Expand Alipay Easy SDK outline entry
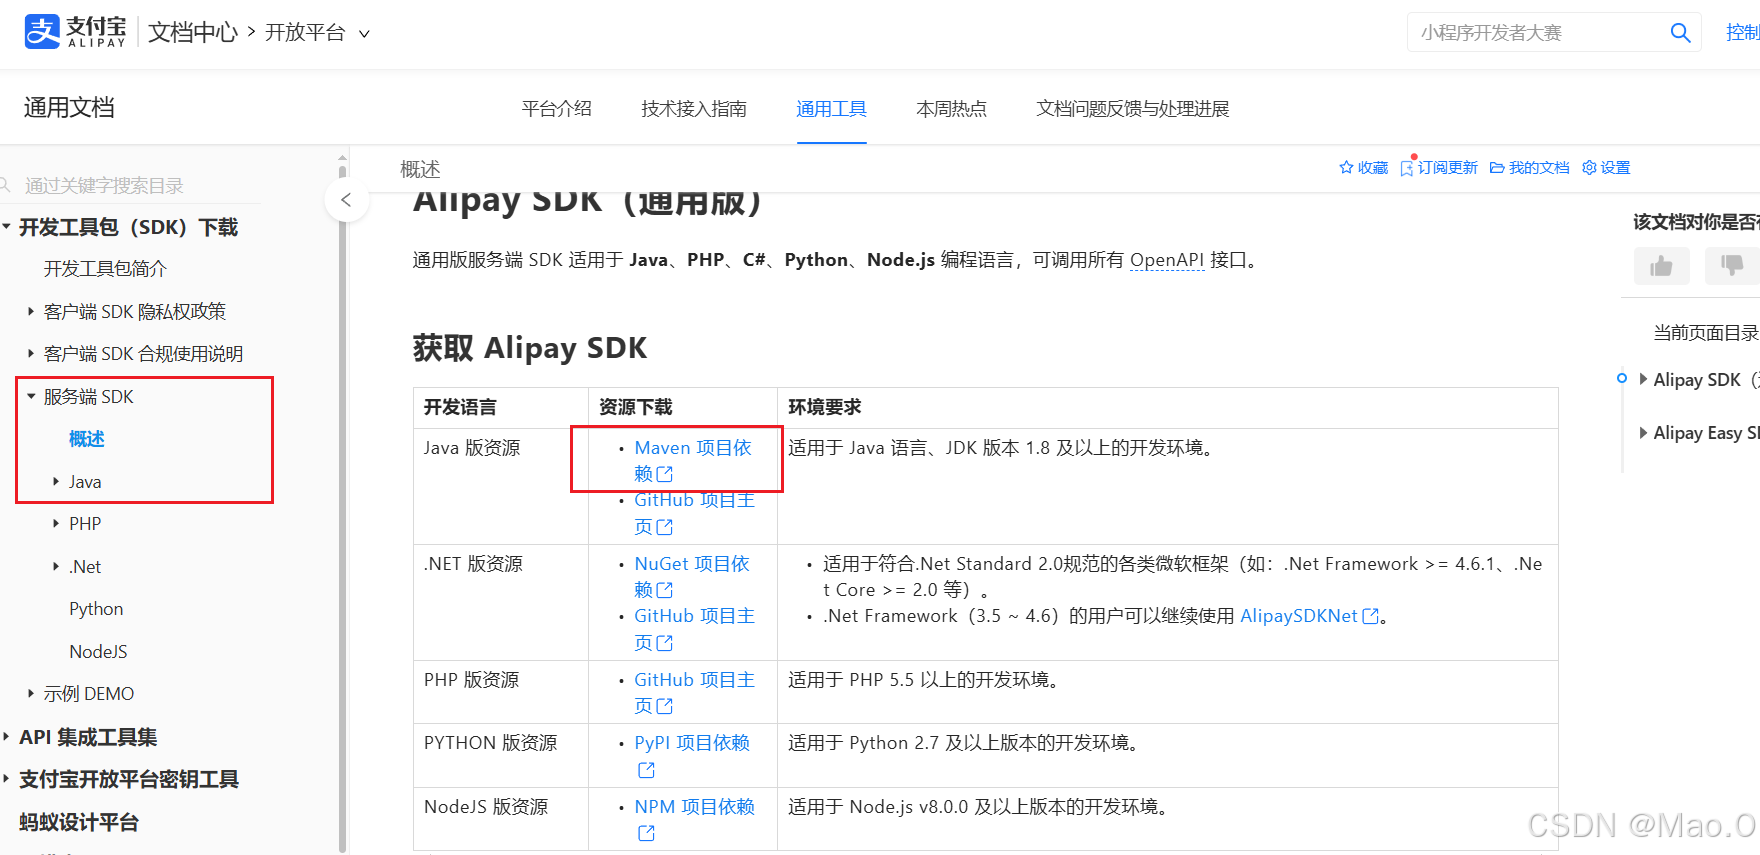The width and height of the screenshot is (1760, 855). click(1643, 432)
